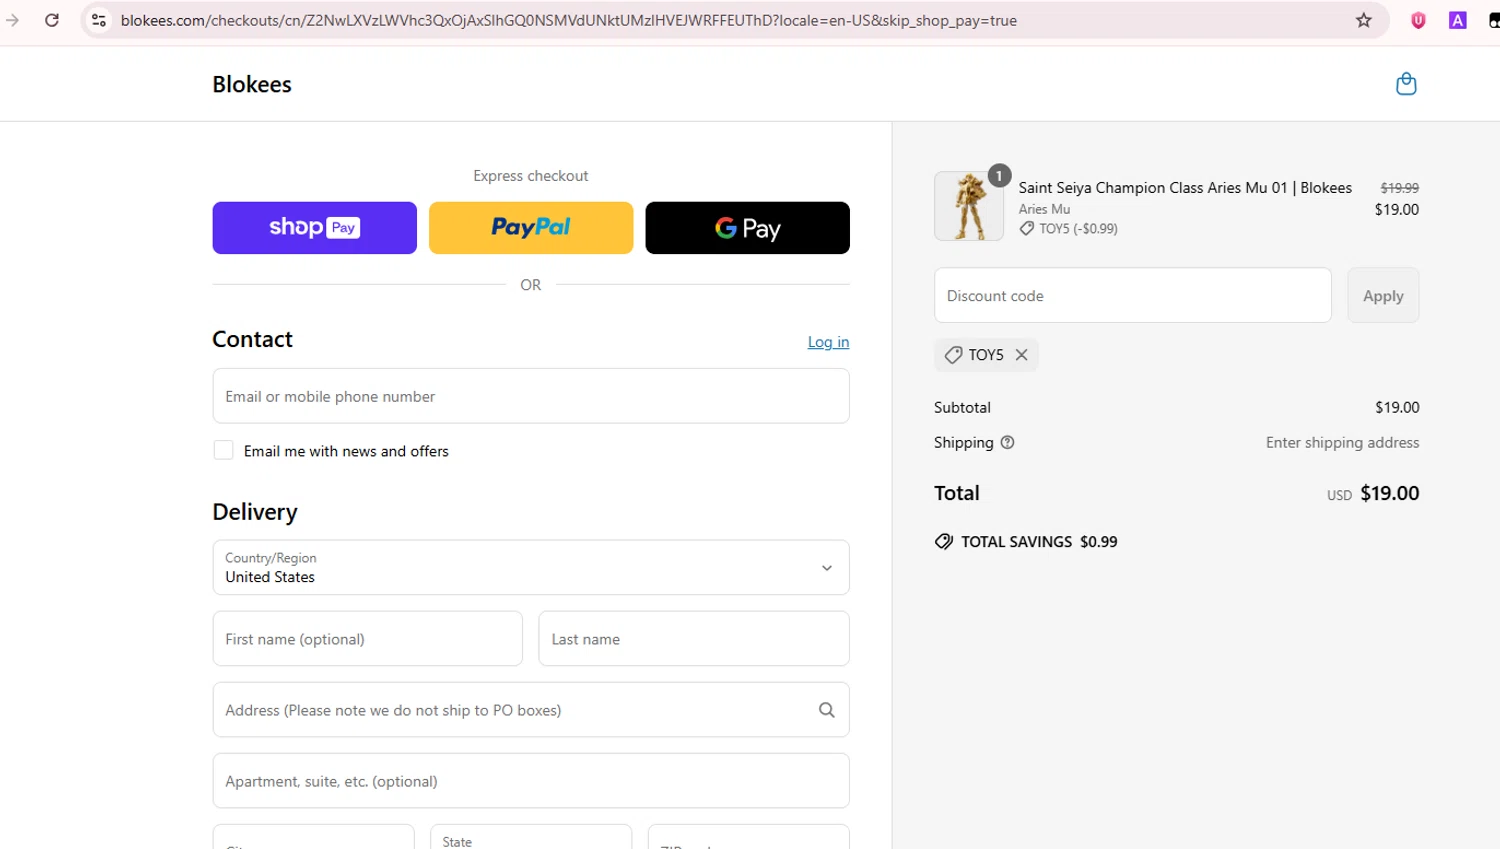Click the applied TOY5 discount tag chip
Screen dimensions: 1500x849
pos(985,355)
